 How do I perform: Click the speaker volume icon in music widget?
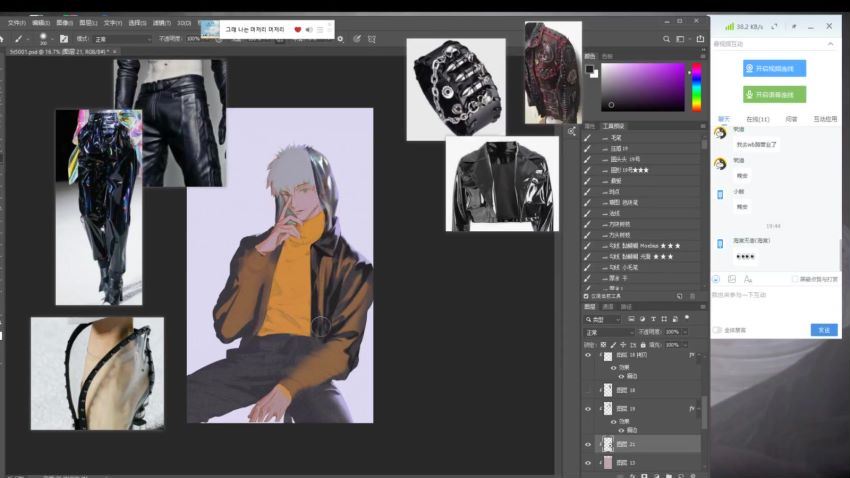coord(308,30)
